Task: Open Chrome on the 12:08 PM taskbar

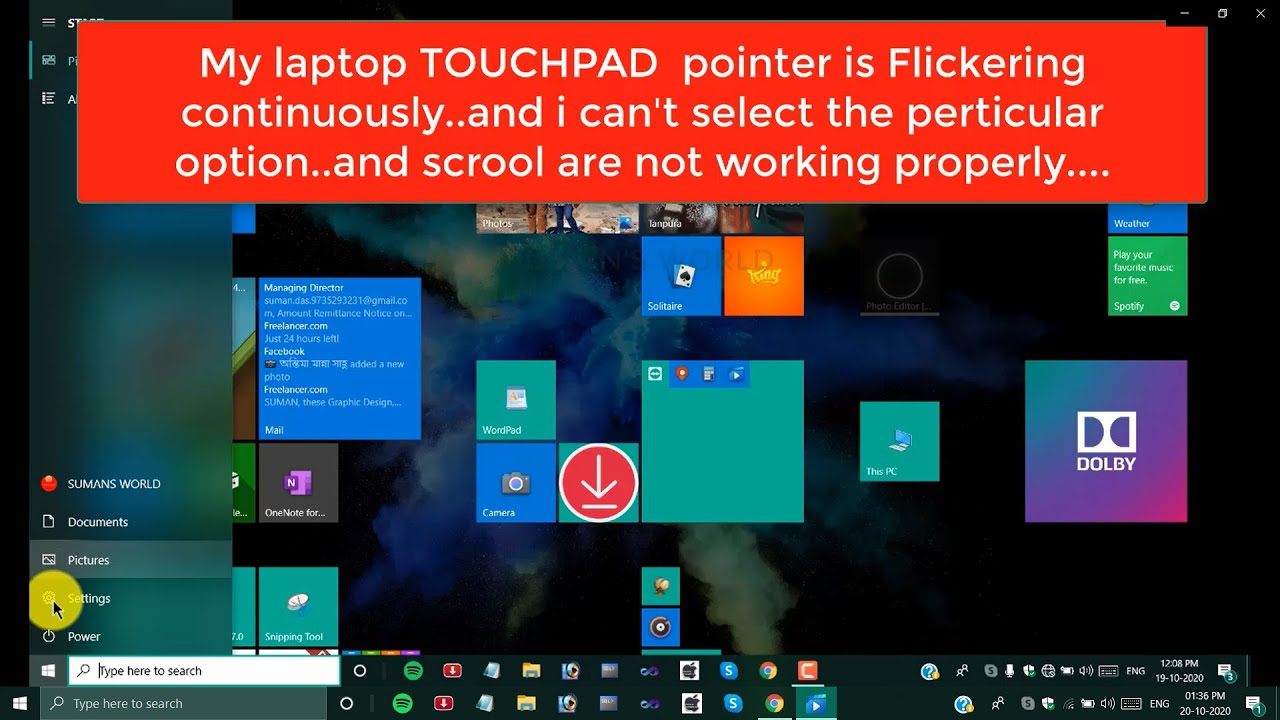Action: pos(768,671)
